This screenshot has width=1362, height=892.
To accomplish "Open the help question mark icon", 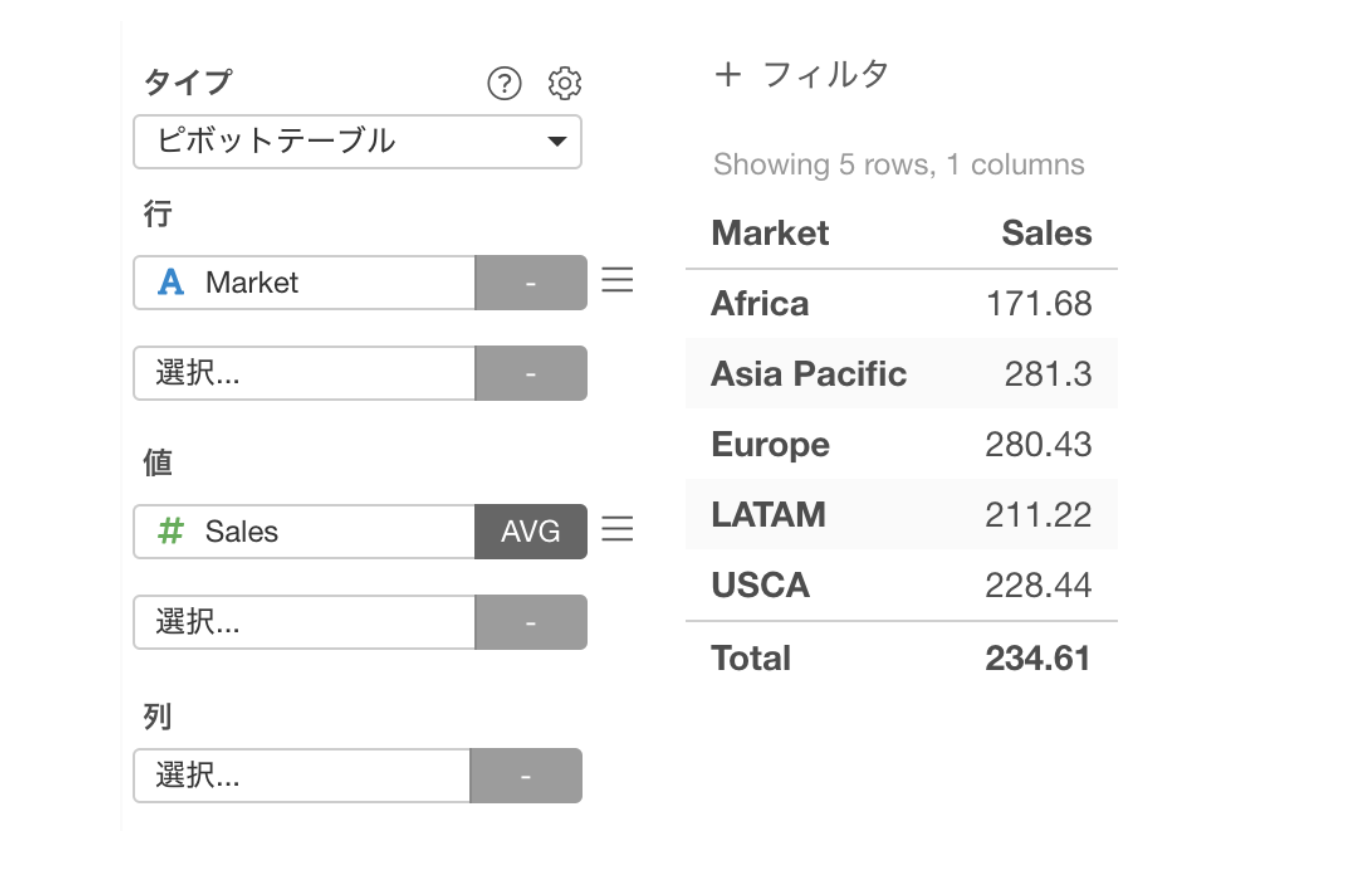I will click(504, 84).
